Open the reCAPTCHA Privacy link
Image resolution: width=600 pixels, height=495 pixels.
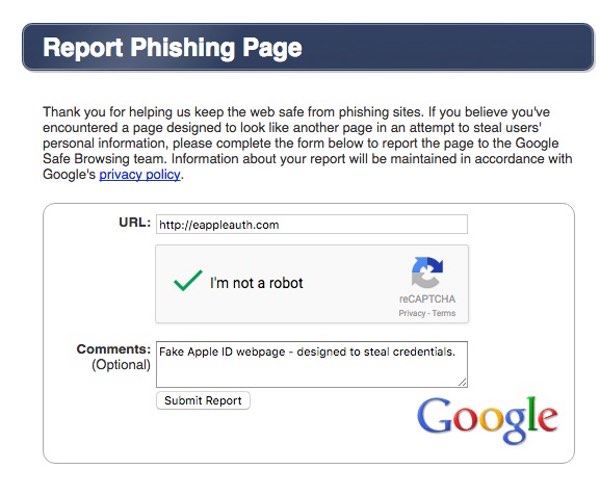[x=411, y=313]
